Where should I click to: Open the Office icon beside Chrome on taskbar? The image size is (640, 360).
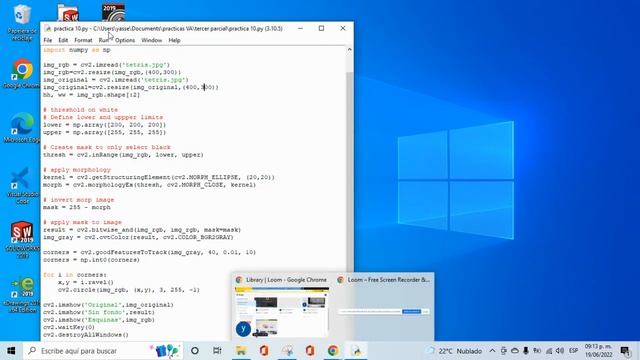pyautogui.click(x=310, y=351)
